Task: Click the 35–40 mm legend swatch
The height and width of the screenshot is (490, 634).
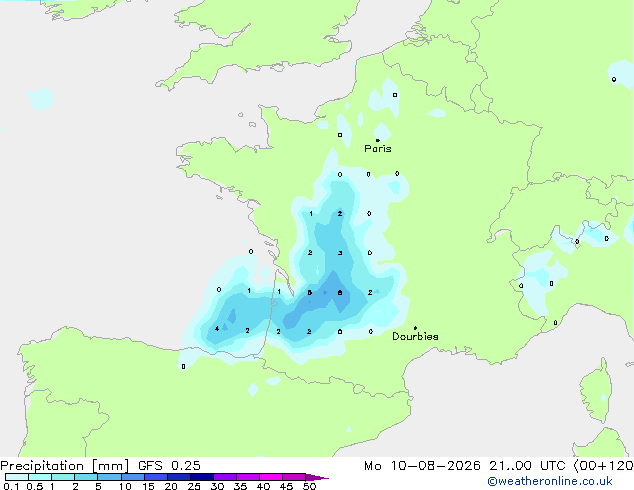Action: click(x=248, y=477)
